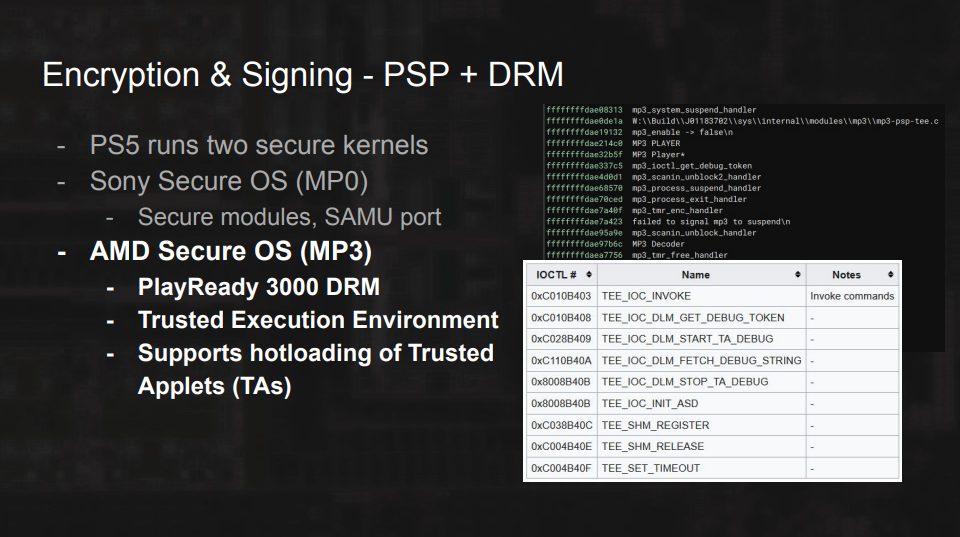The width and height of the screenshot is (960, 537).
Task: Select TEE_IOC_DLM_STOP_TA_DEBUG cell
Action: [702, 382]
